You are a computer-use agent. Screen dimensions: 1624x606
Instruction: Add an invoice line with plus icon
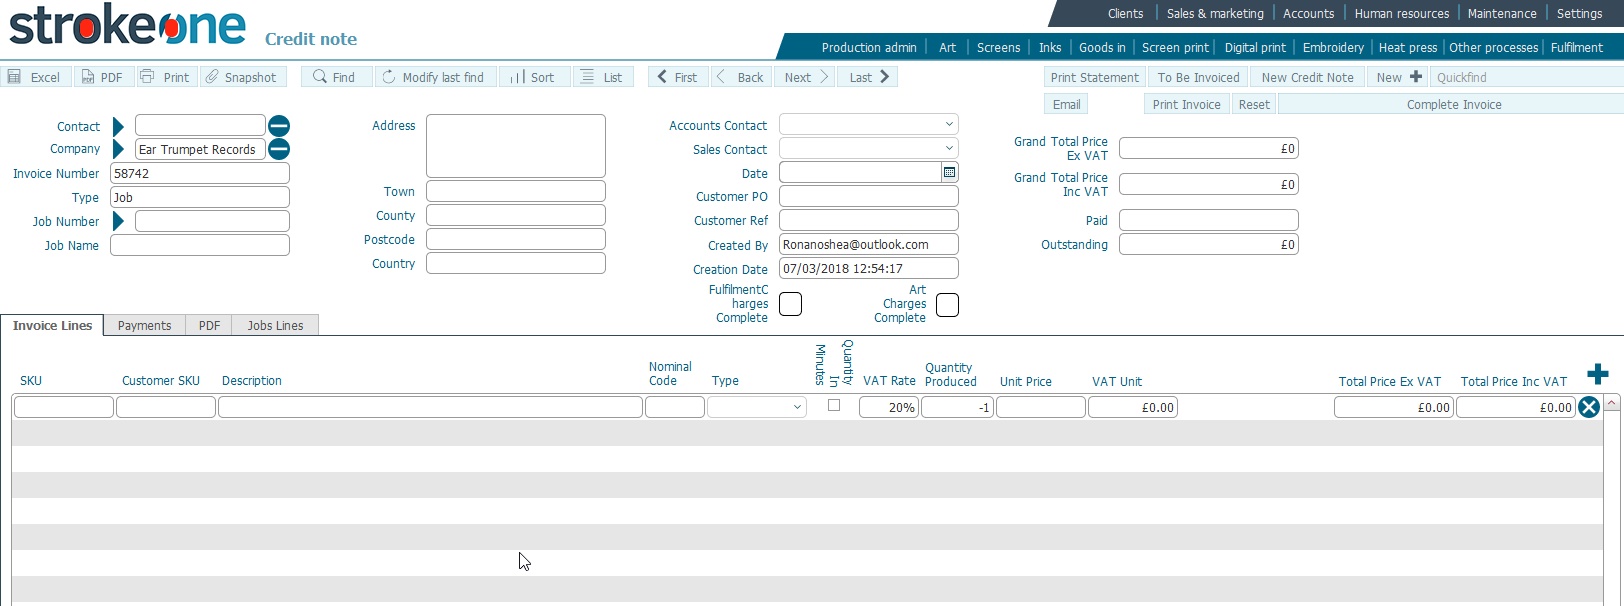1597,374
